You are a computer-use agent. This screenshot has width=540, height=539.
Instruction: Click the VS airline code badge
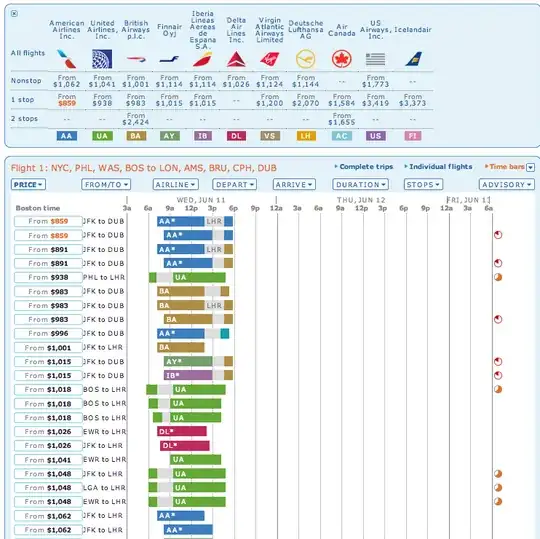(270, 136)
